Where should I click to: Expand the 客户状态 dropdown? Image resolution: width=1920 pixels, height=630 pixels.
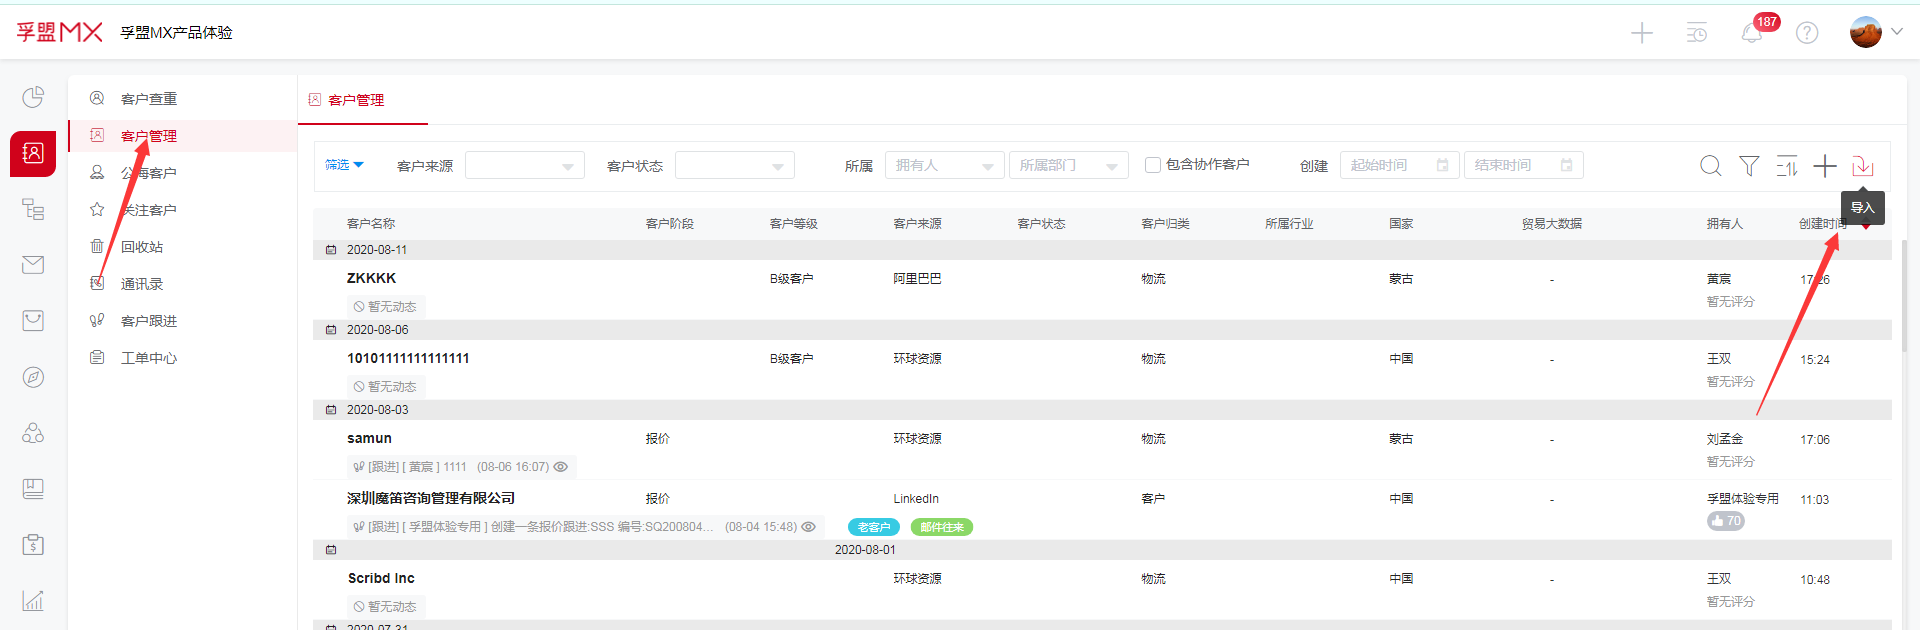(x=735, y=166)
